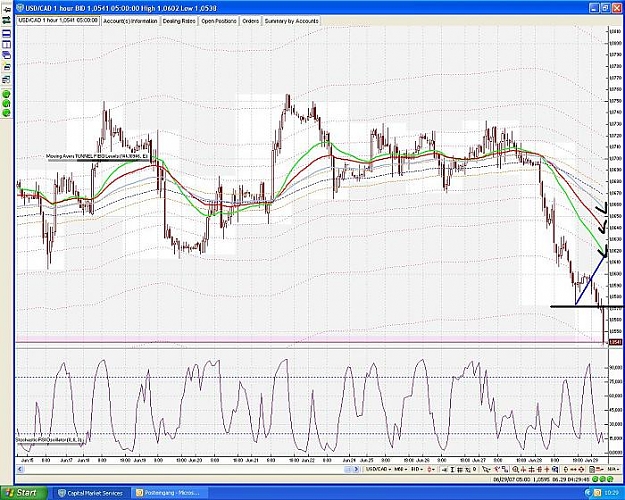Switch to Capital Market Services taskbar window
The image size is (625, 500).
click(93, 493)
